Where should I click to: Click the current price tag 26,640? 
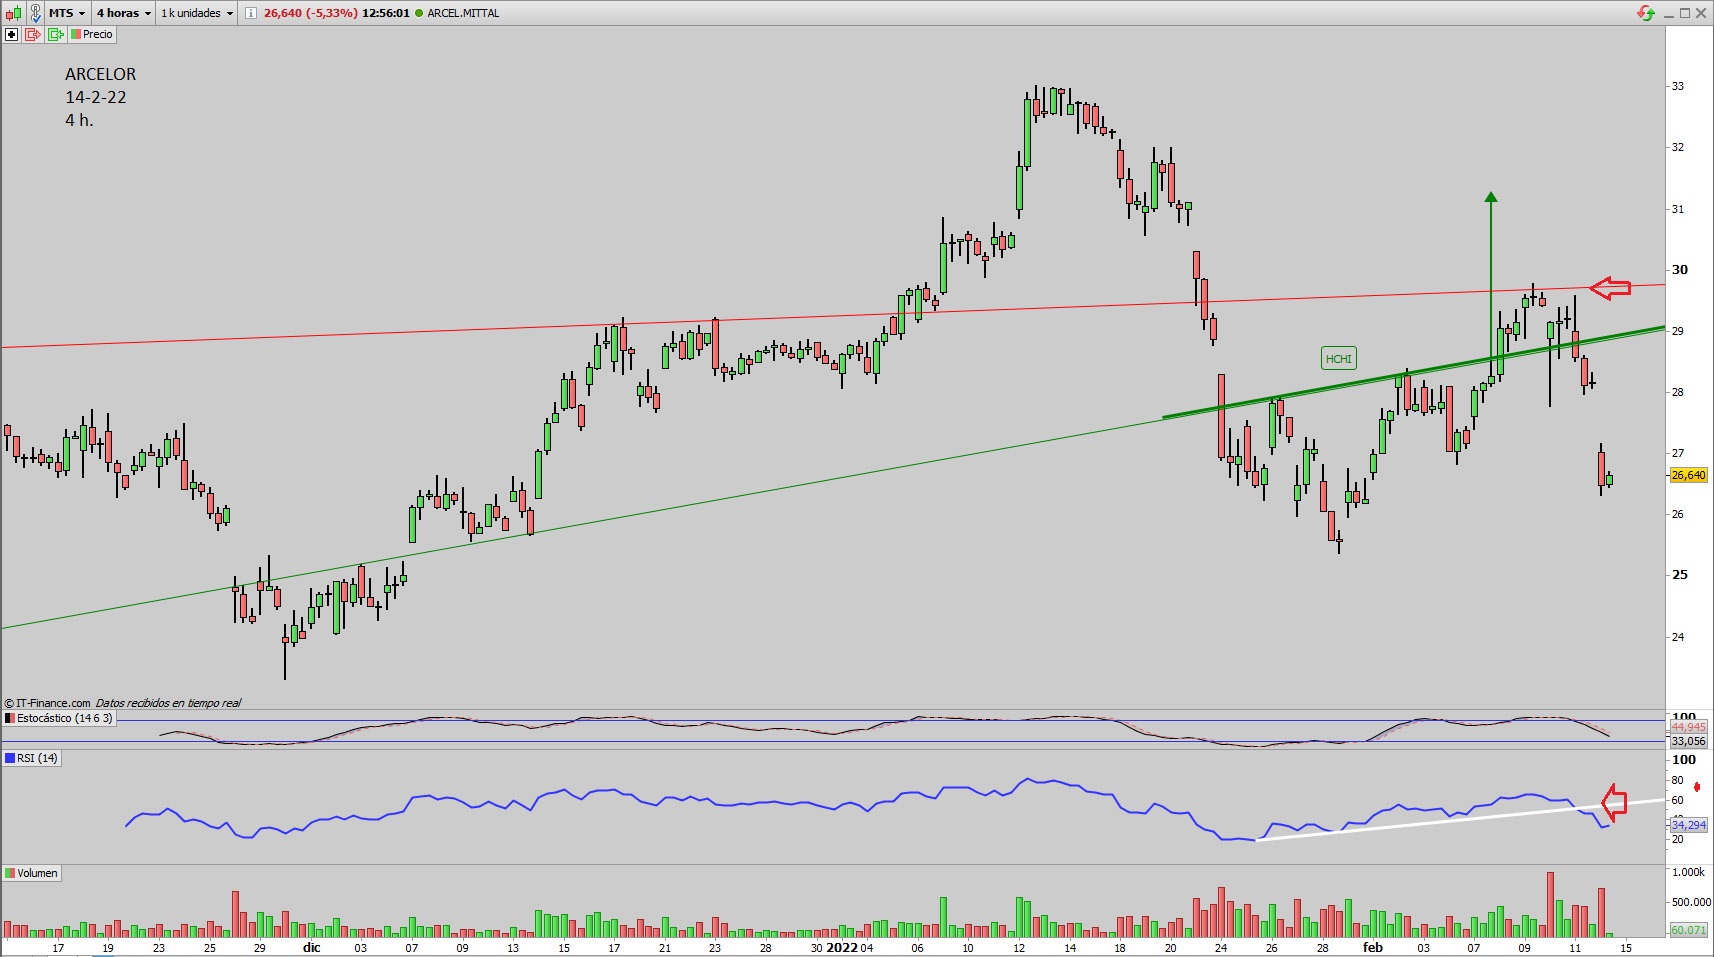[x=1688, y=476]
